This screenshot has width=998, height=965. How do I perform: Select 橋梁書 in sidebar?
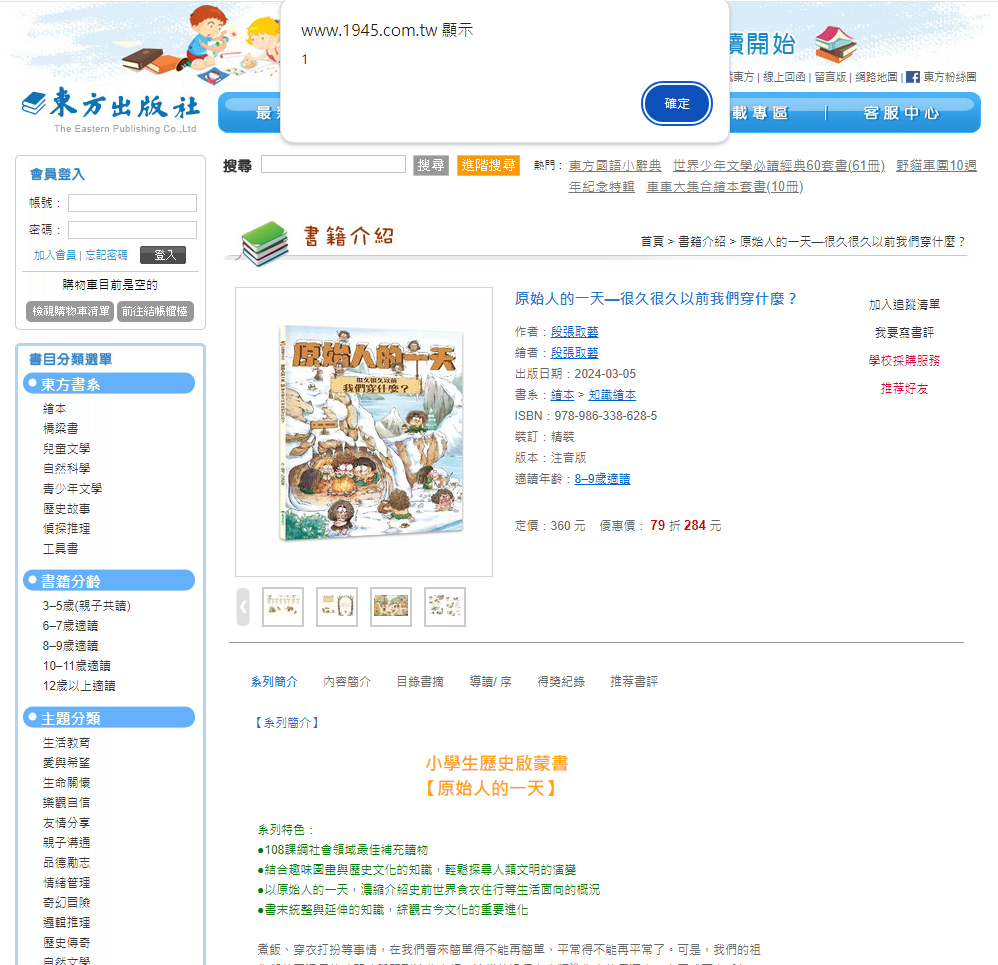[x=60, y=428]
